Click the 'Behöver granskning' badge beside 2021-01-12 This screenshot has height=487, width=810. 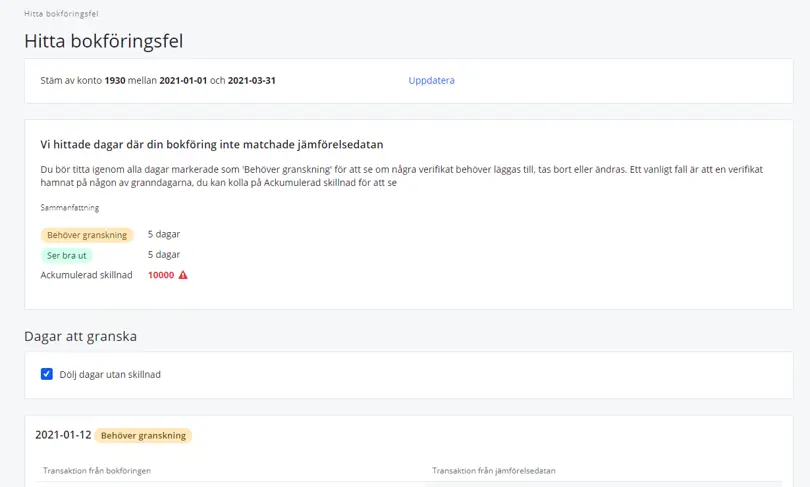click(142, 435)
